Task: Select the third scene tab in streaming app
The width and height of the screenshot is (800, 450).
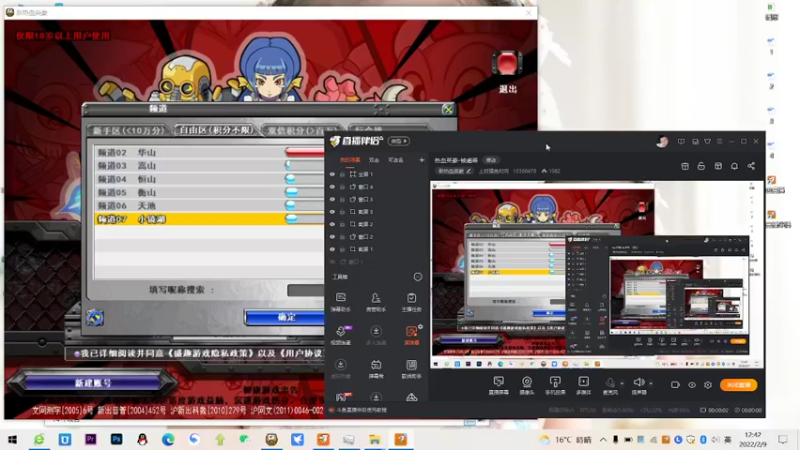Action: pos(396,160)
